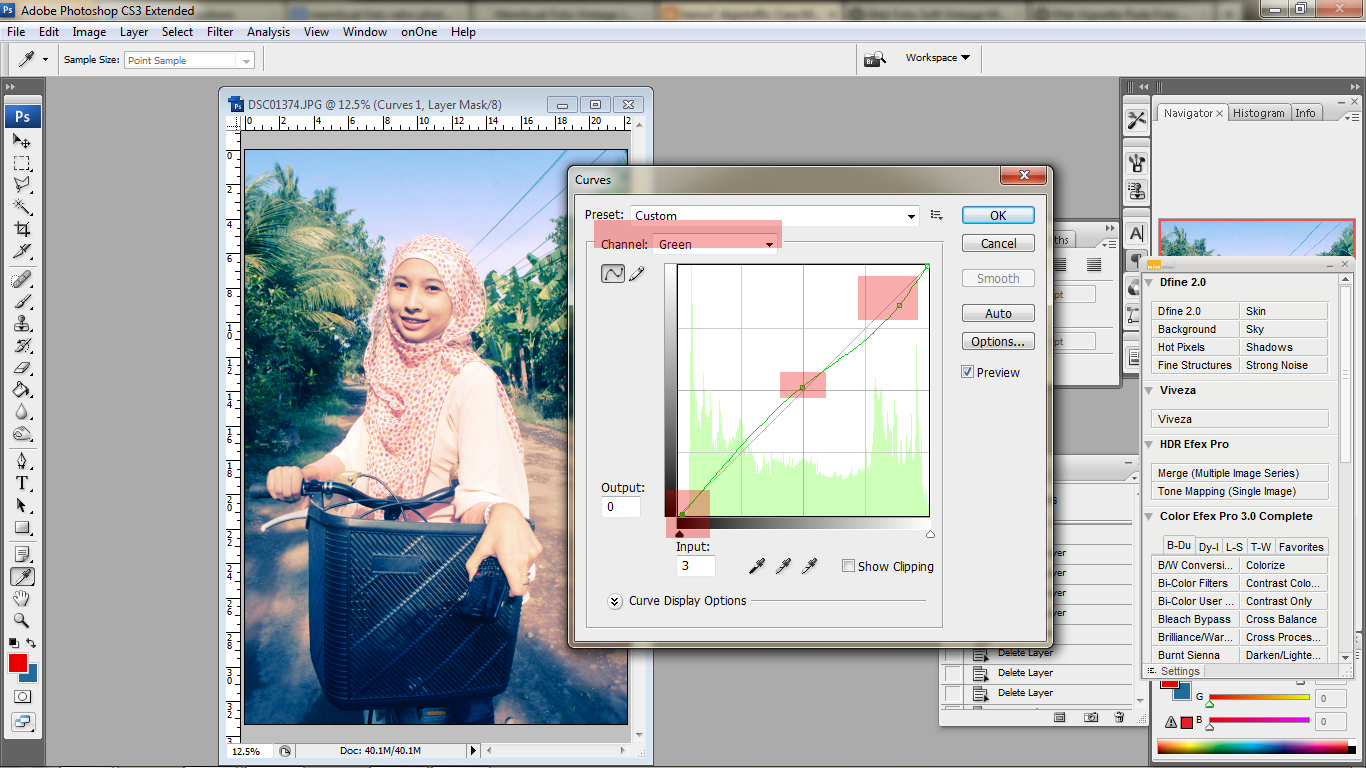Click OK in Curves dialog
1366x768 pixels.
coord(998,215)
